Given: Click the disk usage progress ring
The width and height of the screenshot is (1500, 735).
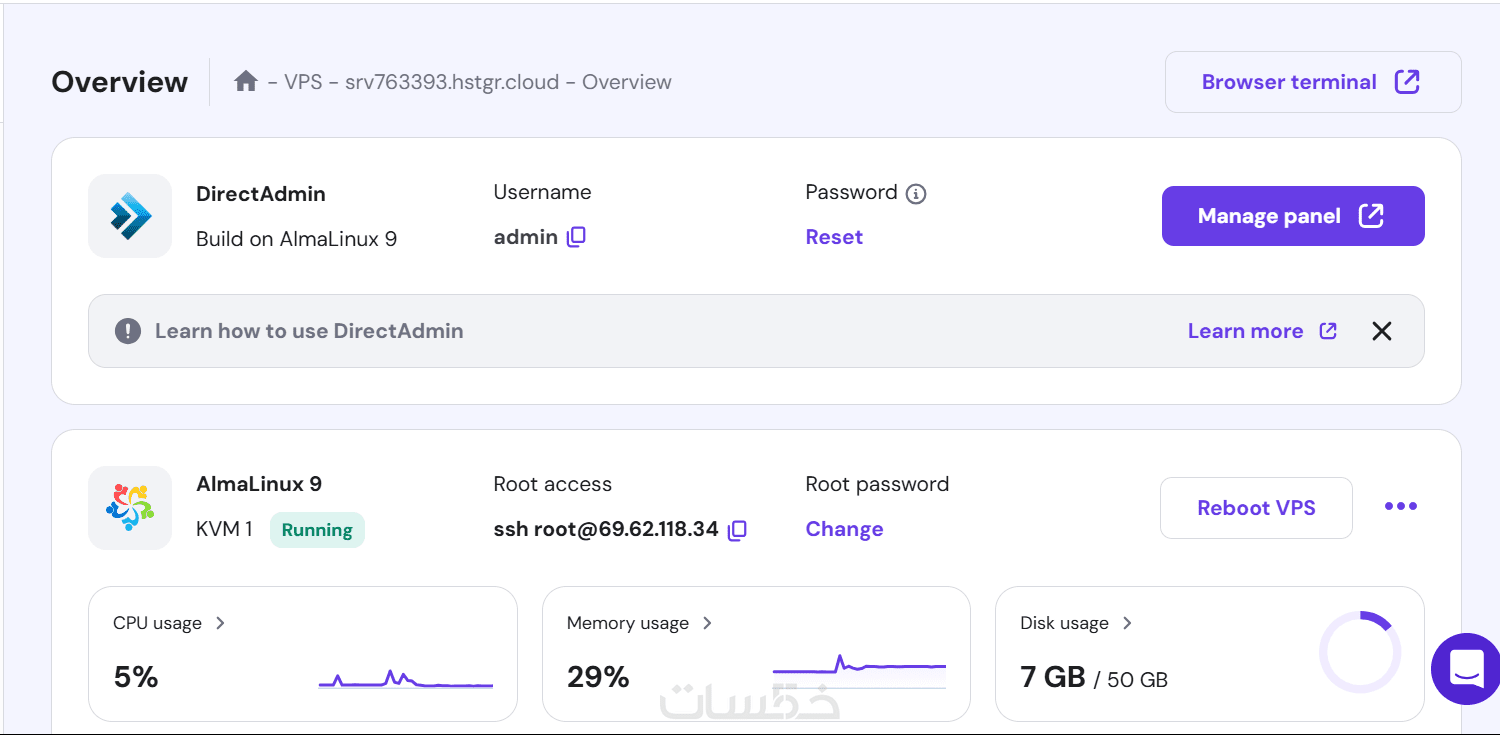Looking at the screenshot, I should pos(1360,652).
